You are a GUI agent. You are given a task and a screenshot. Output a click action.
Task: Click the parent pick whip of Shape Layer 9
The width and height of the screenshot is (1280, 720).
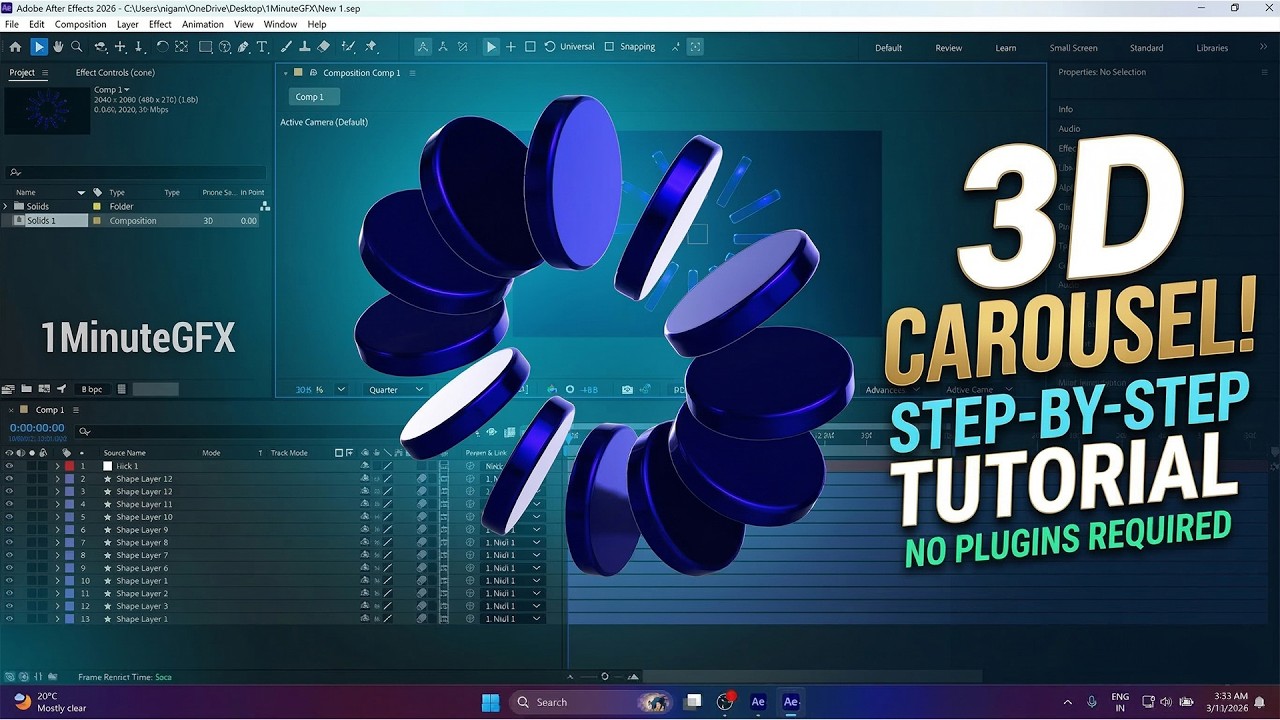click(470, 530)
